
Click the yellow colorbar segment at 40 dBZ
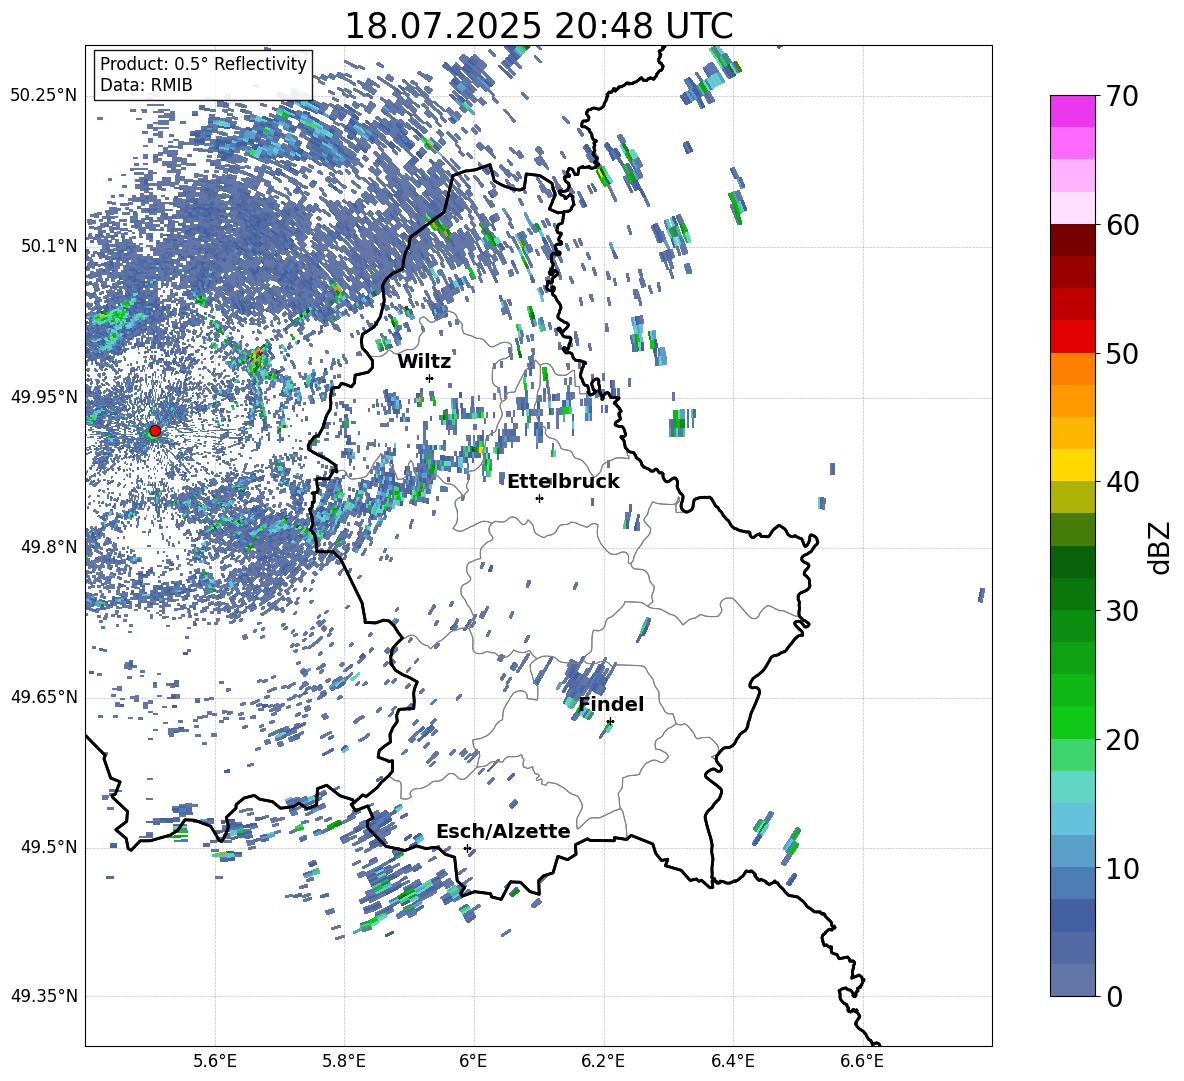click(x=1073, y=465)
